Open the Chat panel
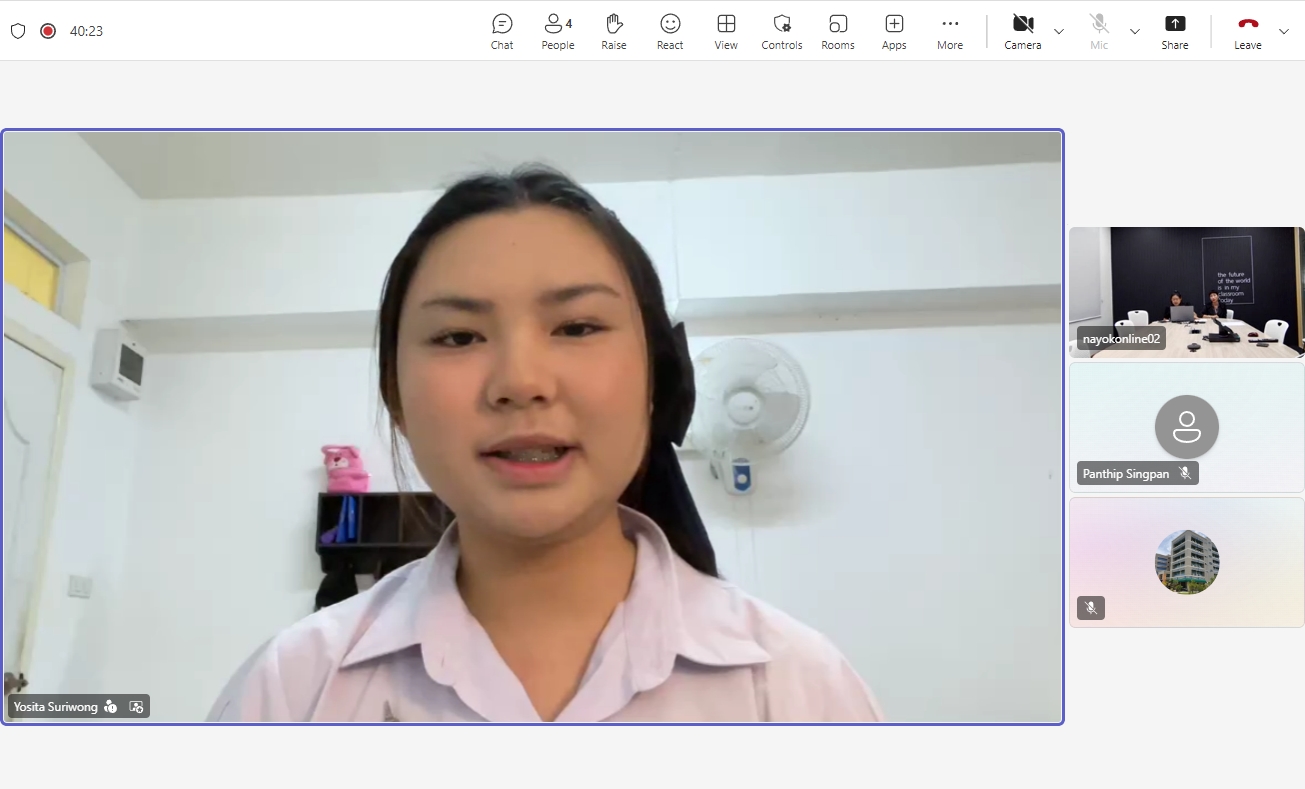 point(502,31)
